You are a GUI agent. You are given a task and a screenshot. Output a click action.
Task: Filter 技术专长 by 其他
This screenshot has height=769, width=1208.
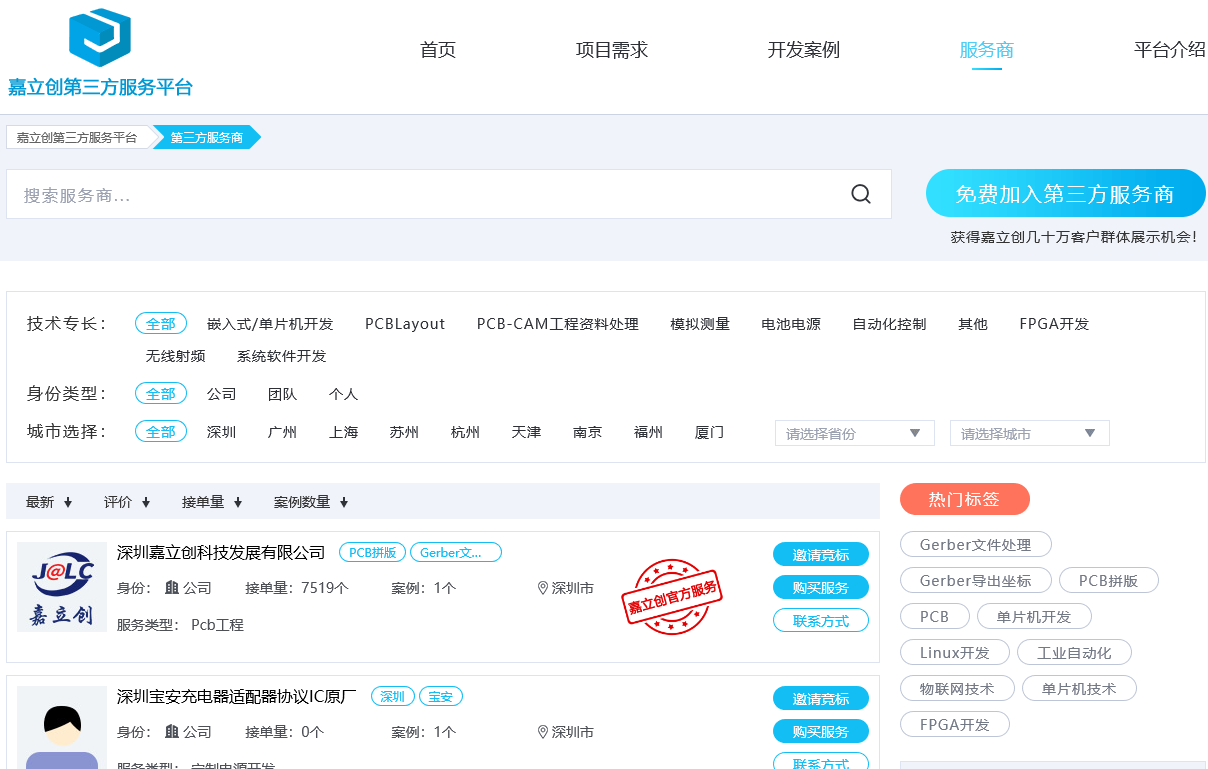973,324
